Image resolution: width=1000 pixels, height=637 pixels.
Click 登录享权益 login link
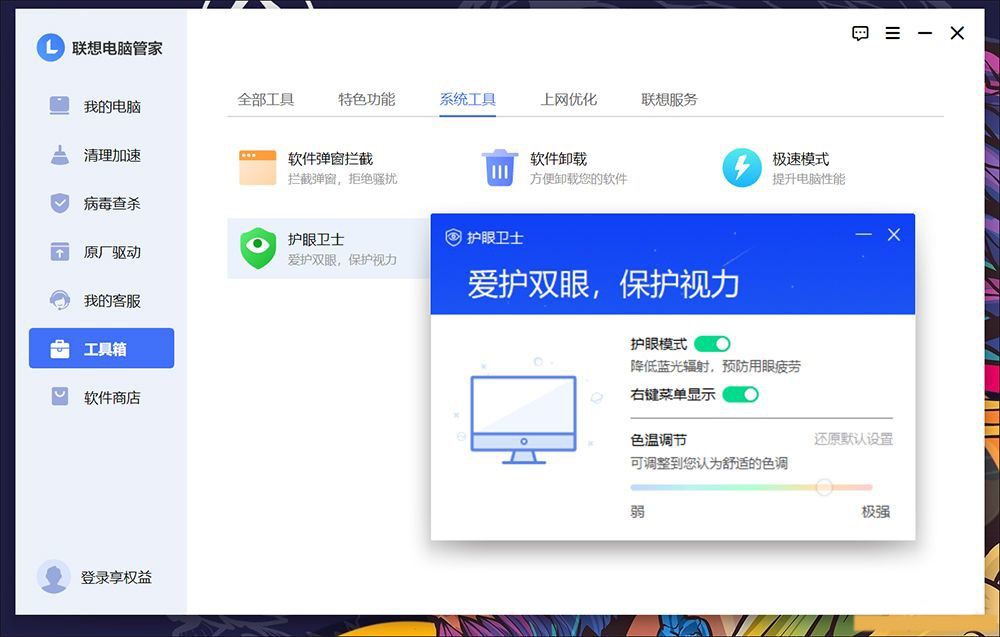tap(116, 578)
